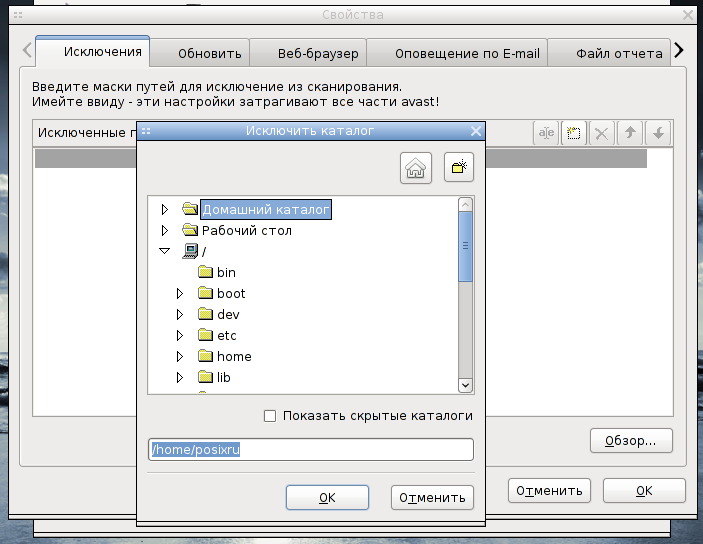This screenshot has height=544, width=703.
Task: Close the Свойства window
Action: click(688, 15)
